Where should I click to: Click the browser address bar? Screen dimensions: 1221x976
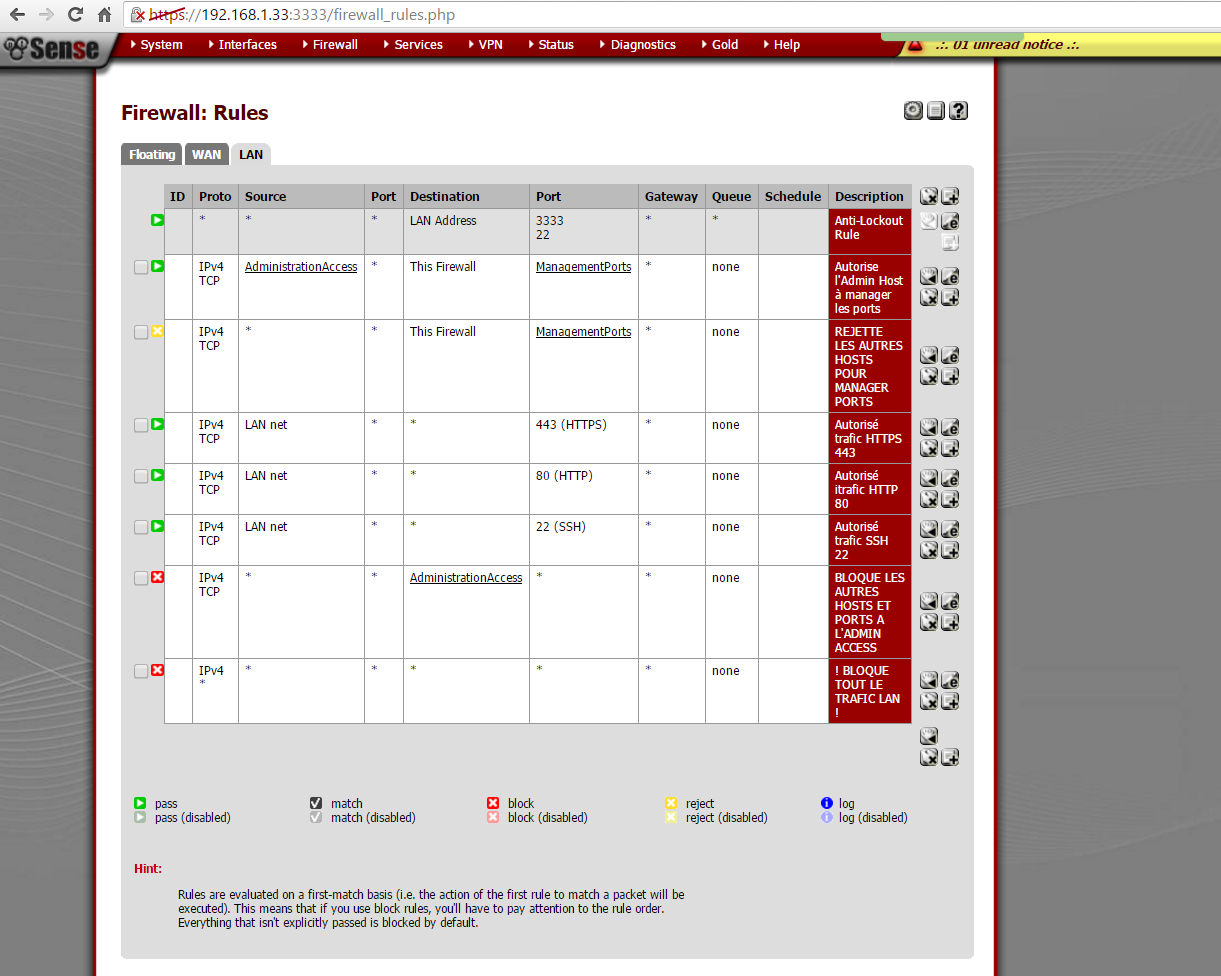tap(672, 15)
